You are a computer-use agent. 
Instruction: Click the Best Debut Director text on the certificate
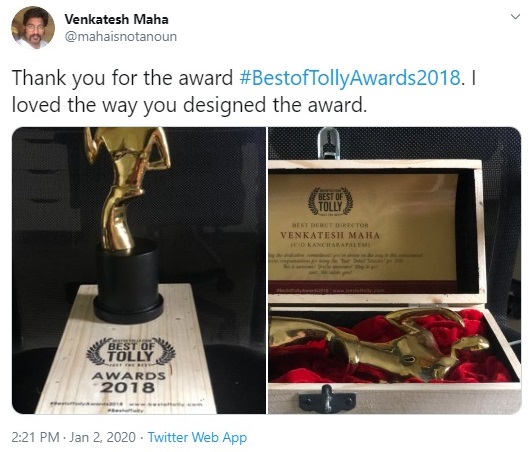coord(330,225)
